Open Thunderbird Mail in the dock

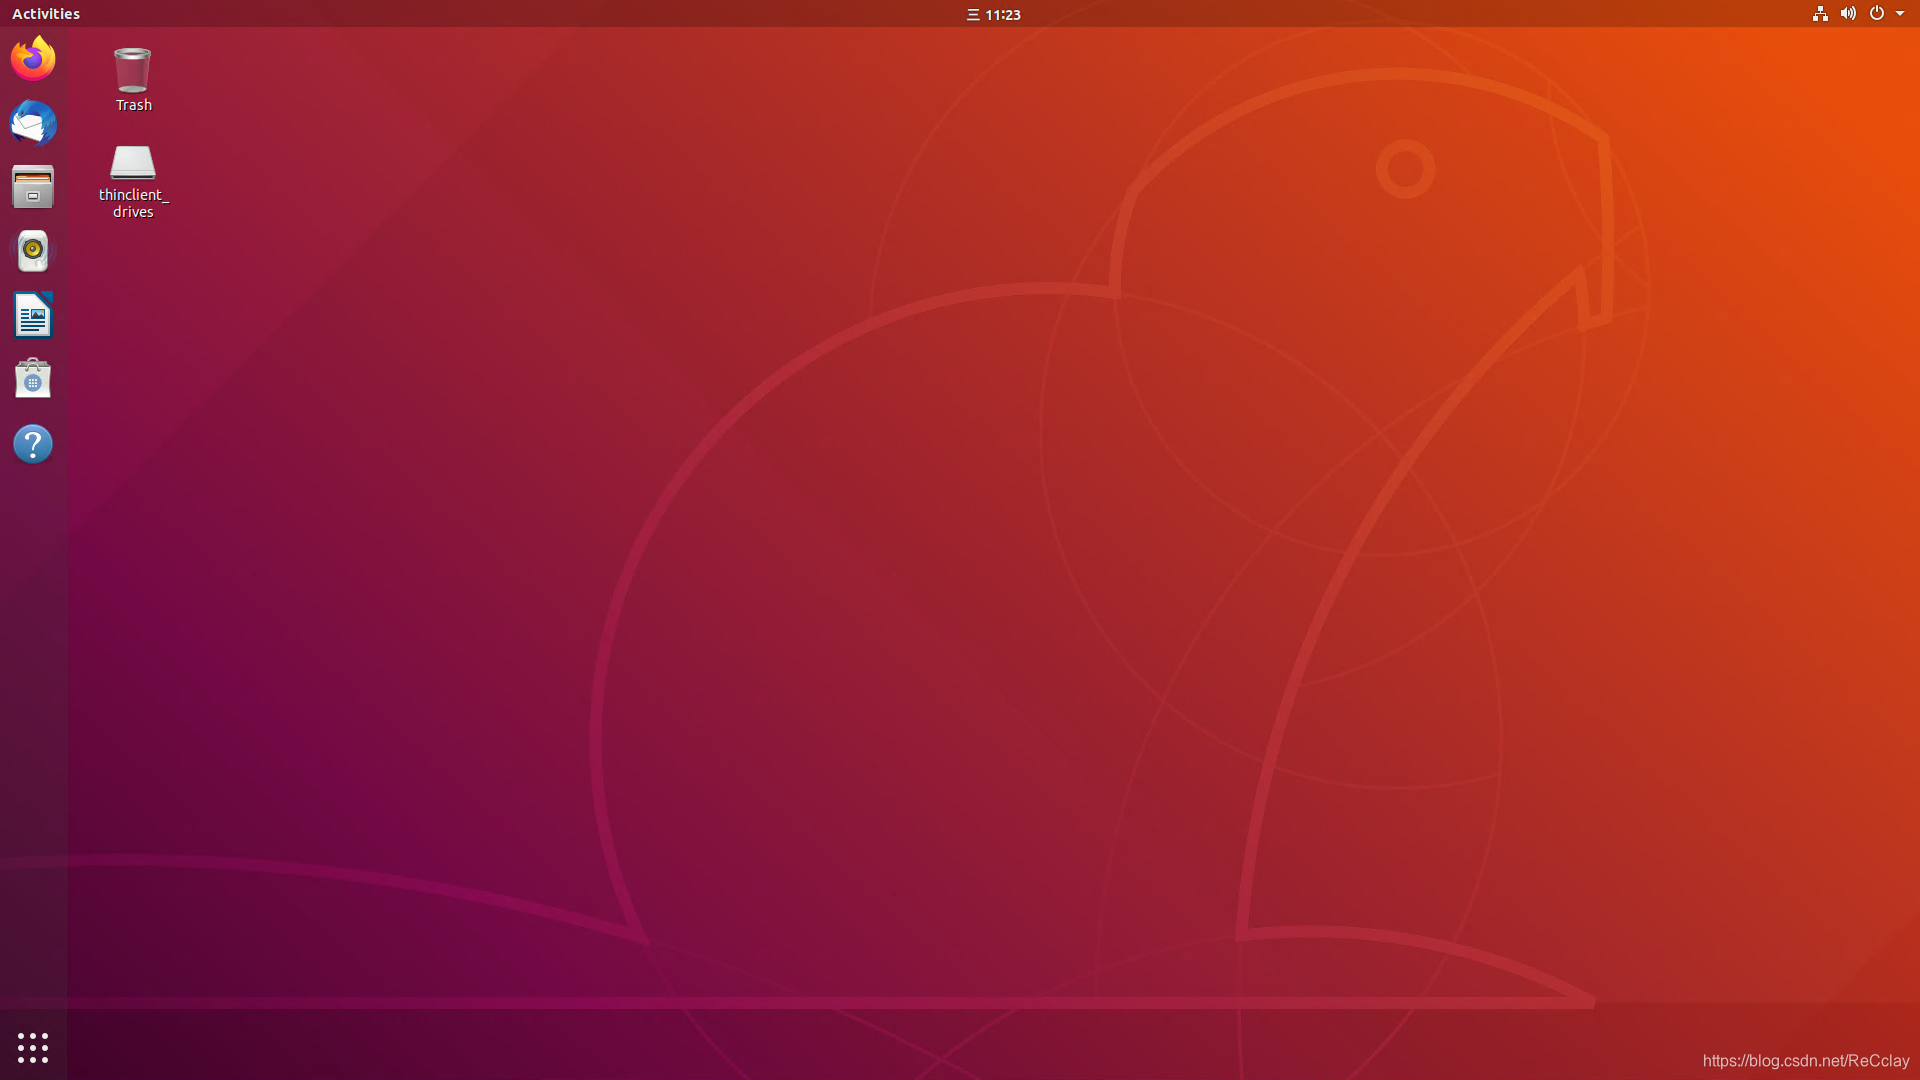tap(33, 123)
